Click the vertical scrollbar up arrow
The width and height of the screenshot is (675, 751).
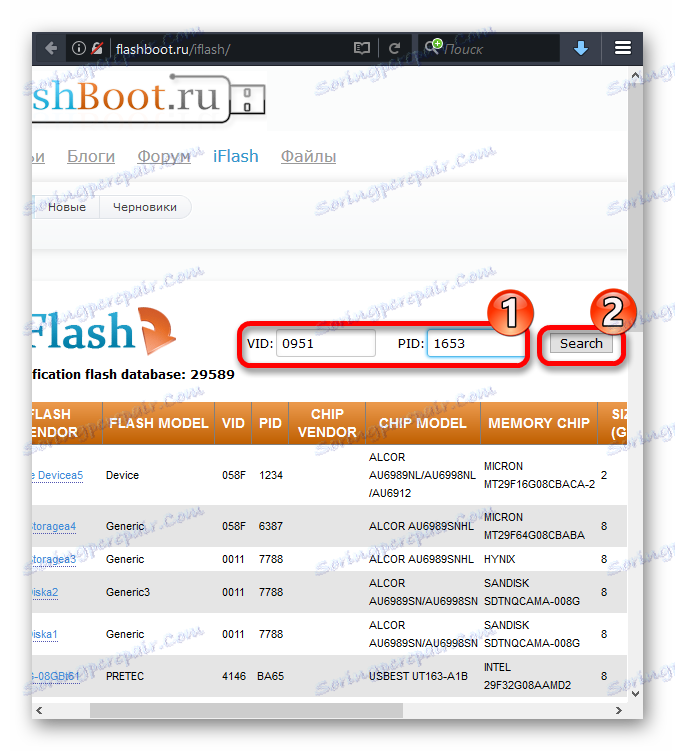635,75
